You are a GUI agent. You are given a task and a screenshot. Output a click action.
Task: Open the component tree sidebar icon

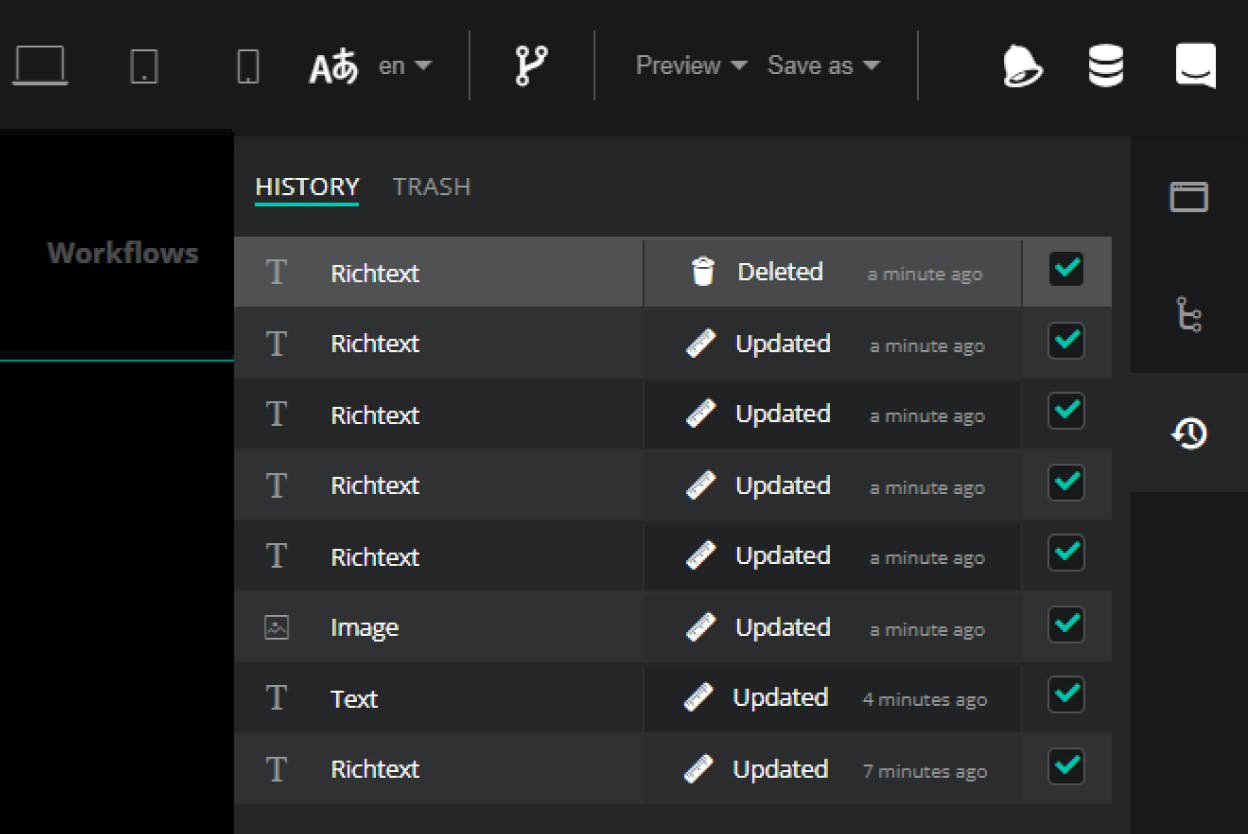(1189, 314)
